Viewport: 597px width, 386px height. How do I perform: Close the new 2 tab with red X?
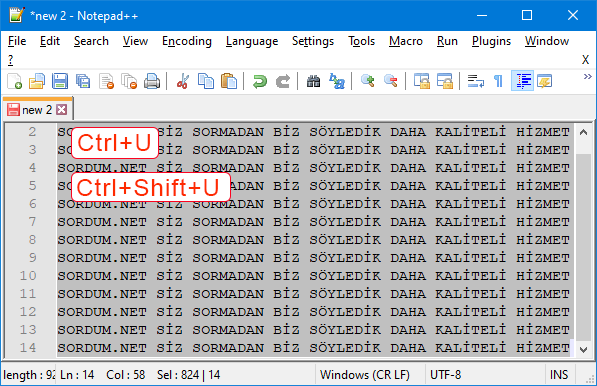pos(62,110)
